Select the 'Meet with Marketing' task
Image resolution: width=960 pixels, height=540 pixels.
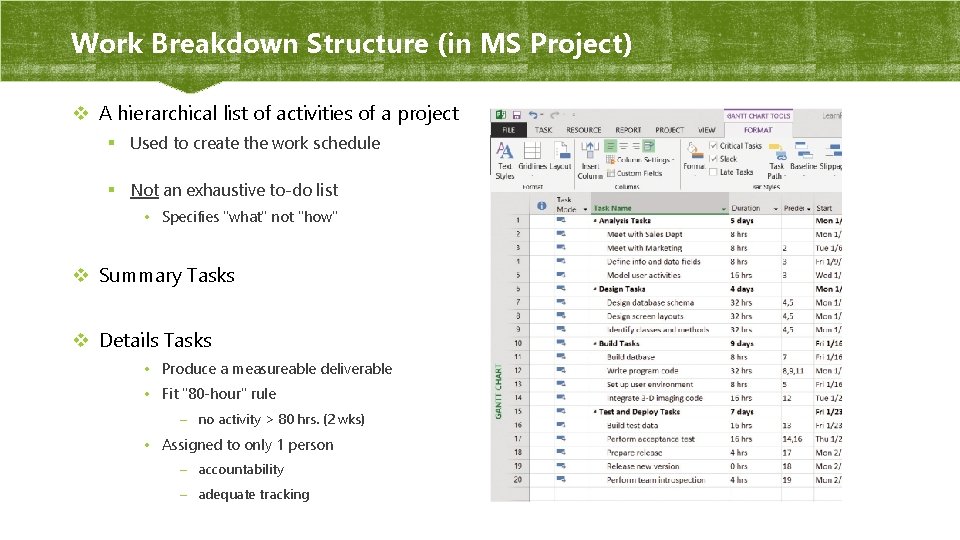pyautogui.click(x=644, y=248)
